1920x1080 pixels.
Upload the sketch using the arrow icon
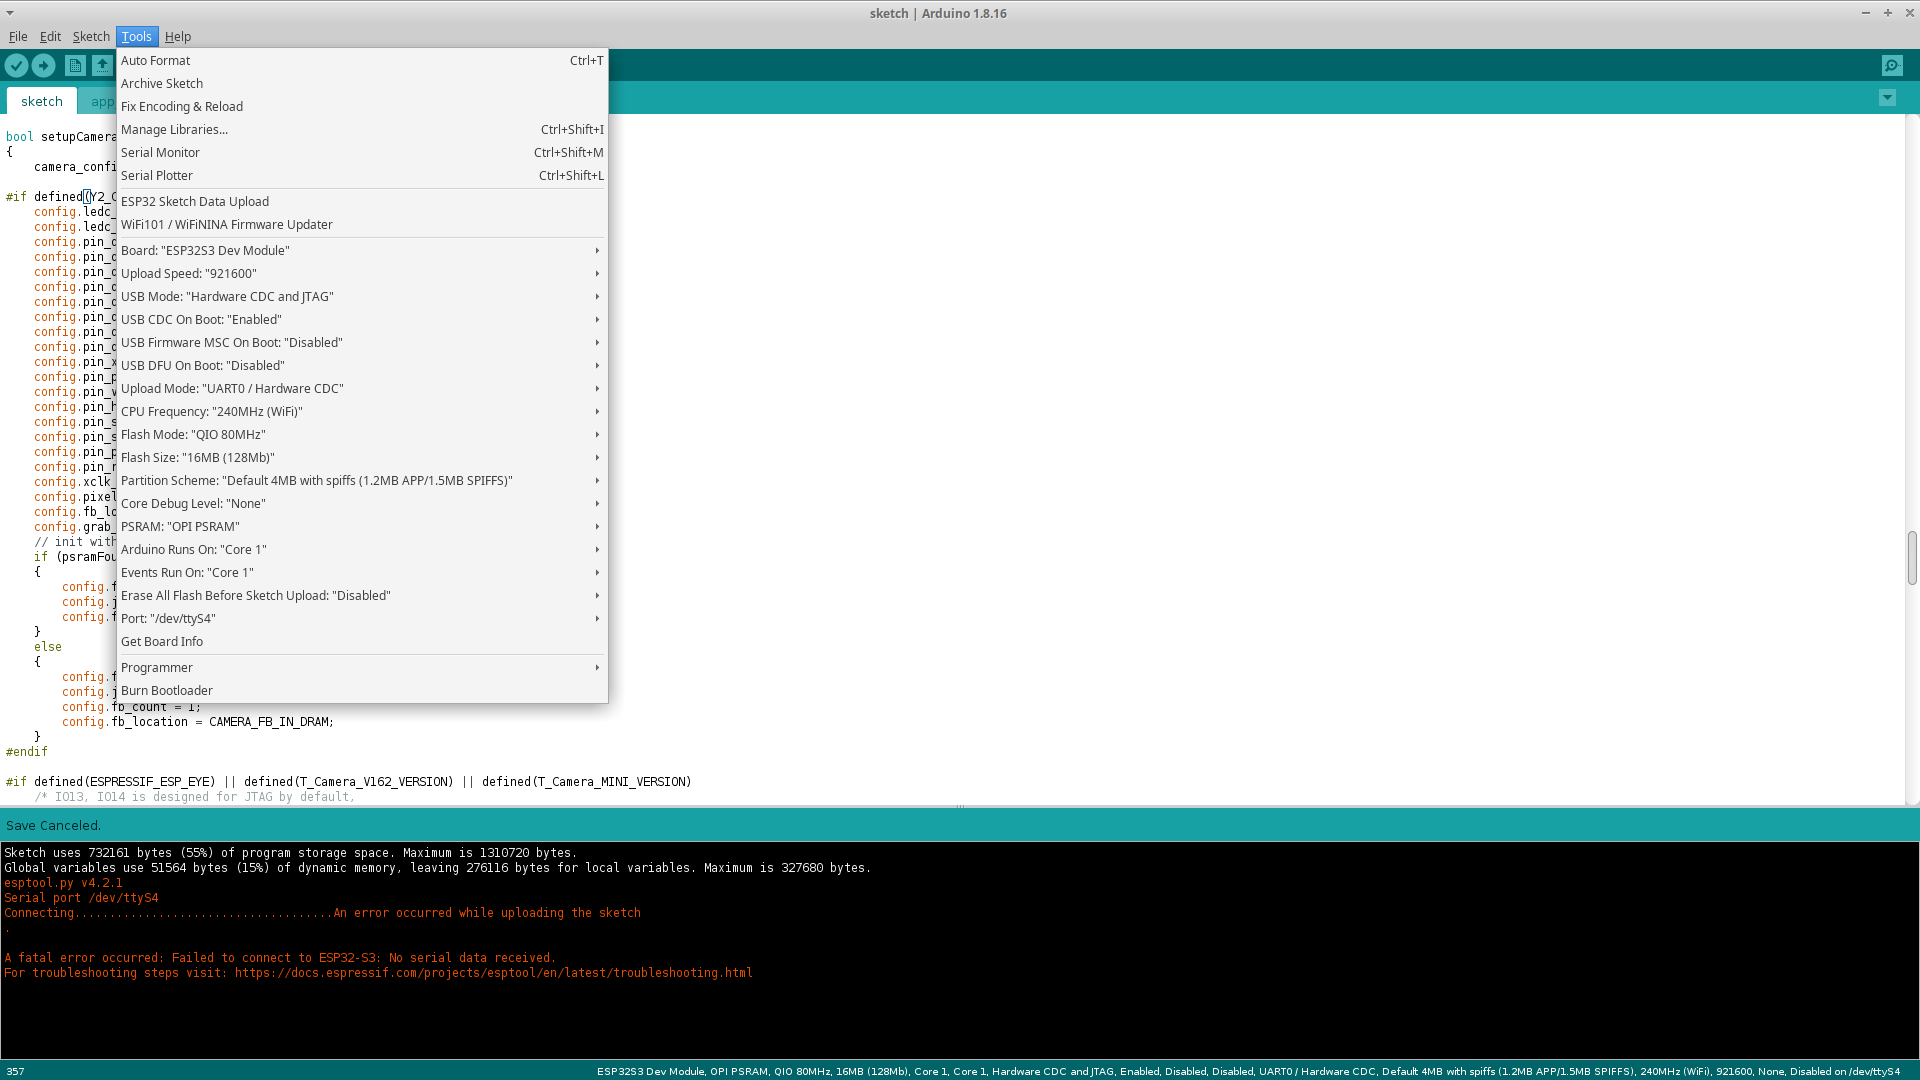[43, 65]
